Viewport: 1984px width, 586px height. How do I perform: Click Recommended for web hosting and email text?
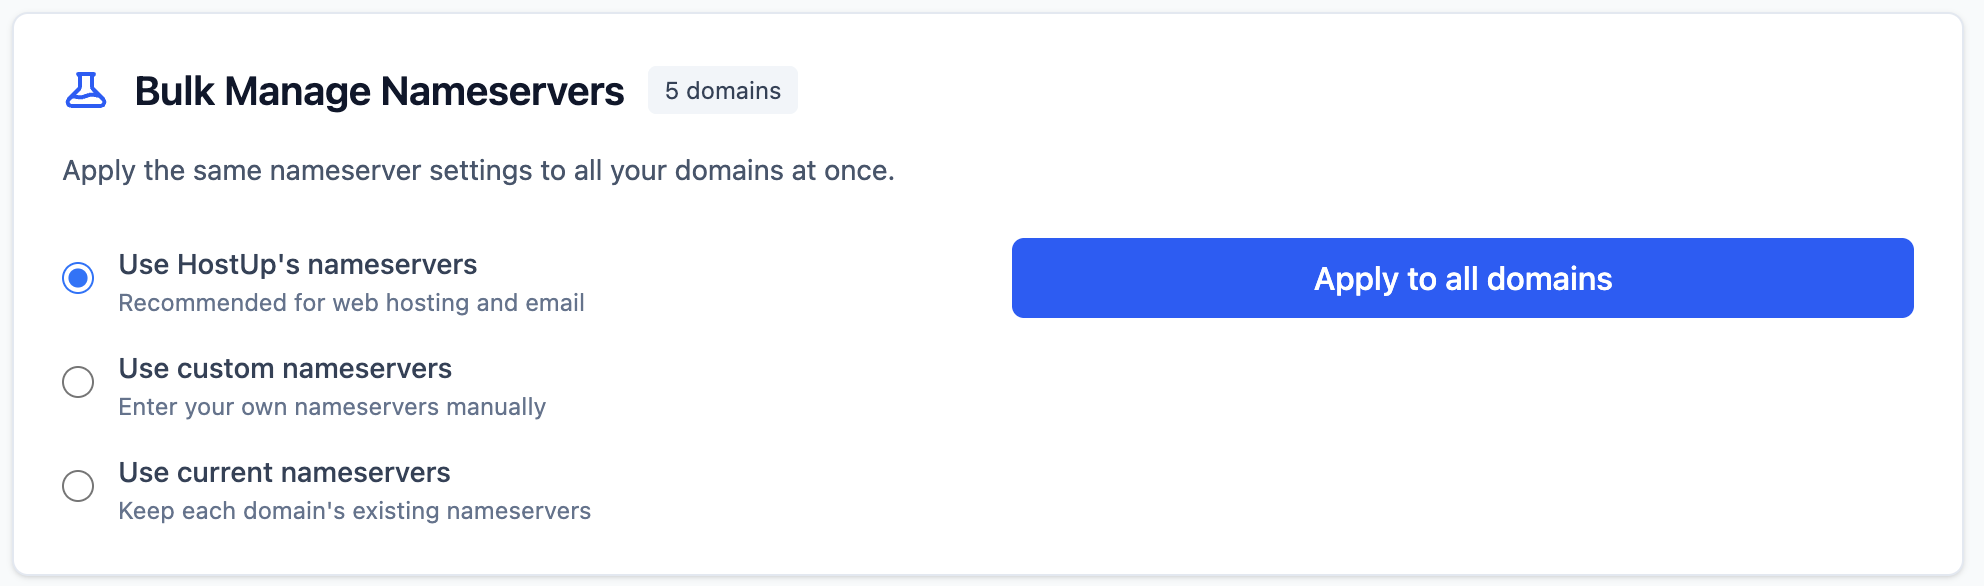click(x=351, y=303)
